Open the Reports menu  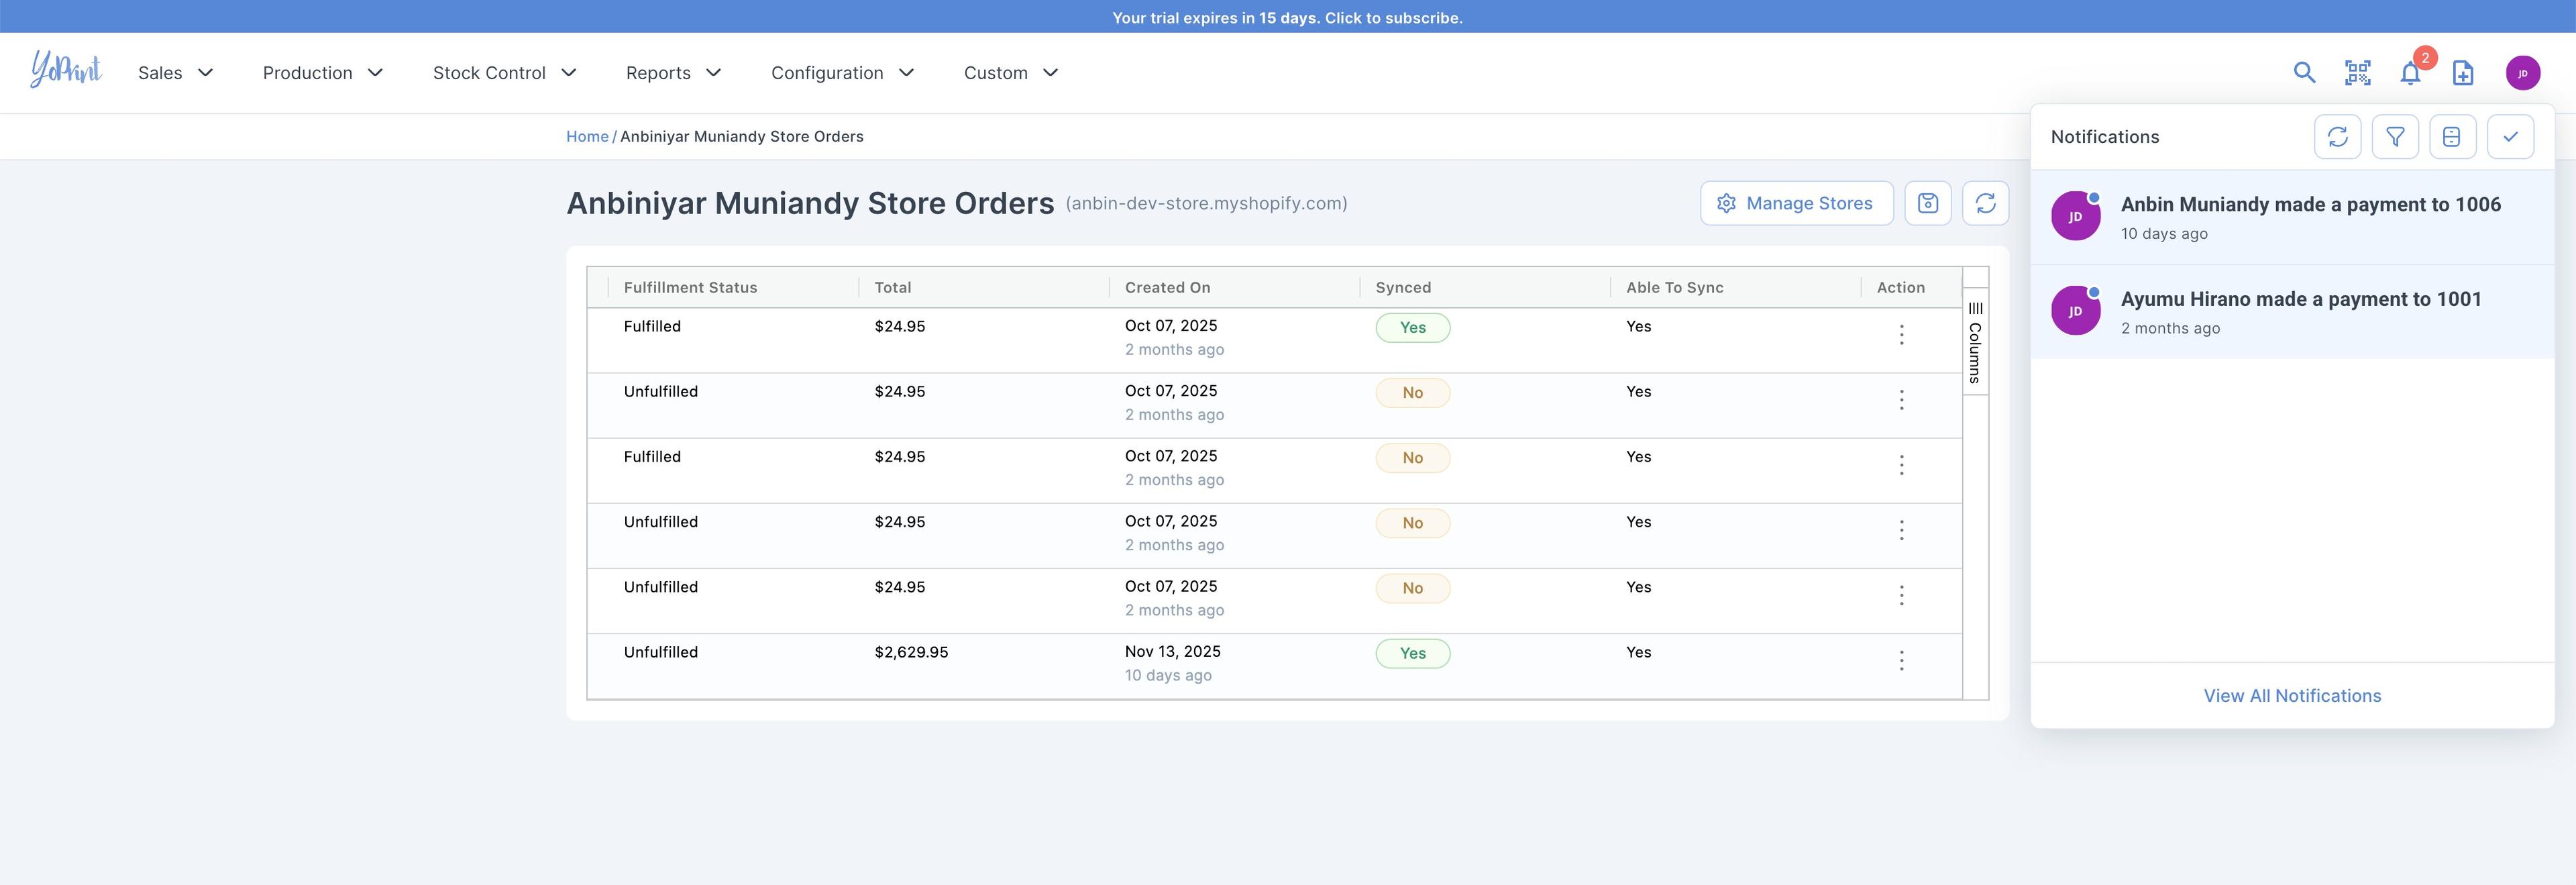[673, 73]
